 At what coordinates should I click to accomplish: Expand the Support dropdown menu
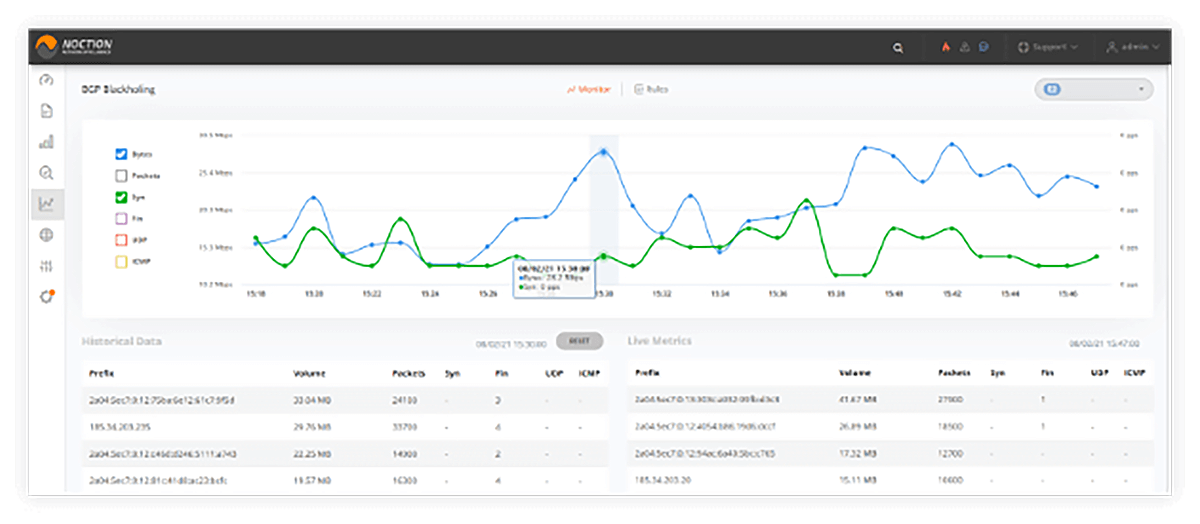pos(1047,47)
